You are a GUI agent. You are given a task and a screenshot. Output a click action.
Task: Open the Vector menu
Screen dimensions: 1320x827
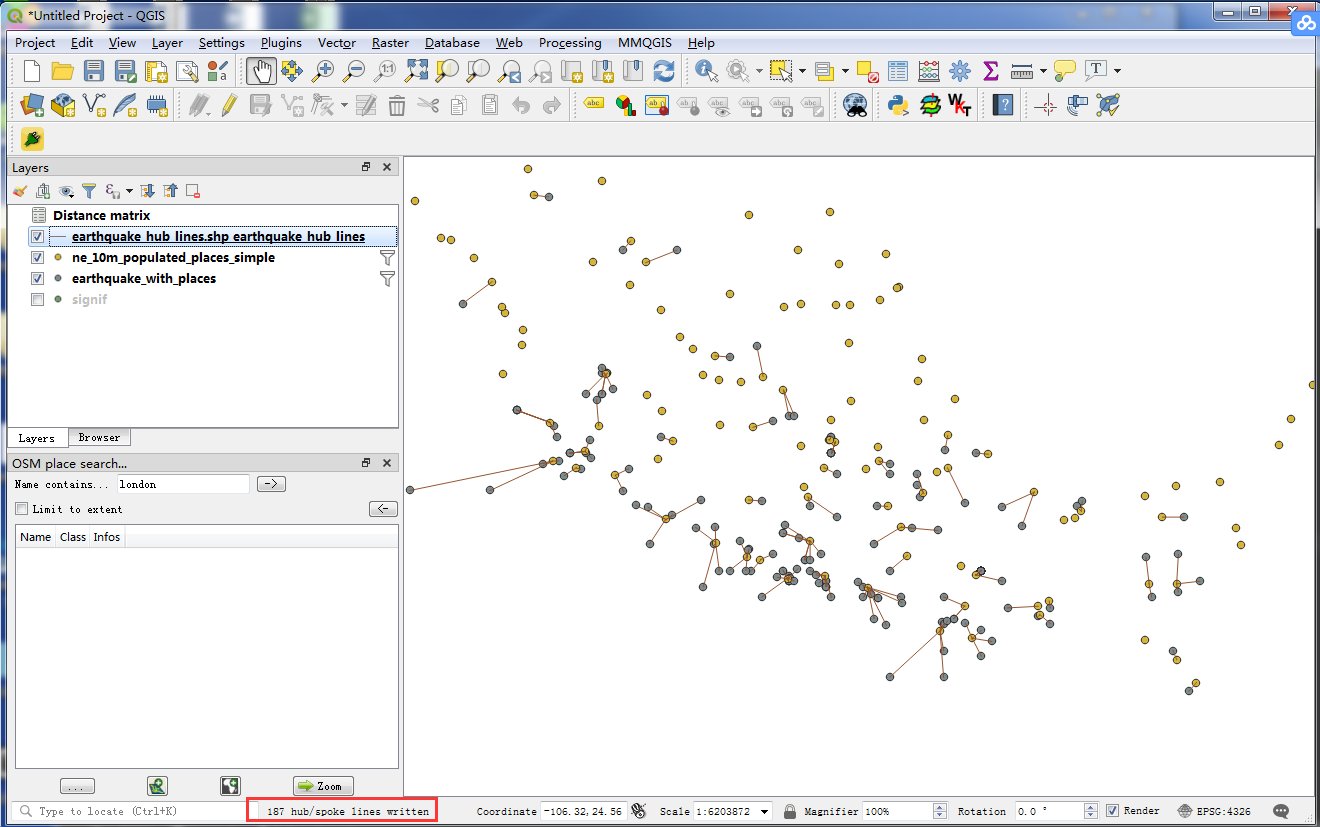[x=337, y=43]
